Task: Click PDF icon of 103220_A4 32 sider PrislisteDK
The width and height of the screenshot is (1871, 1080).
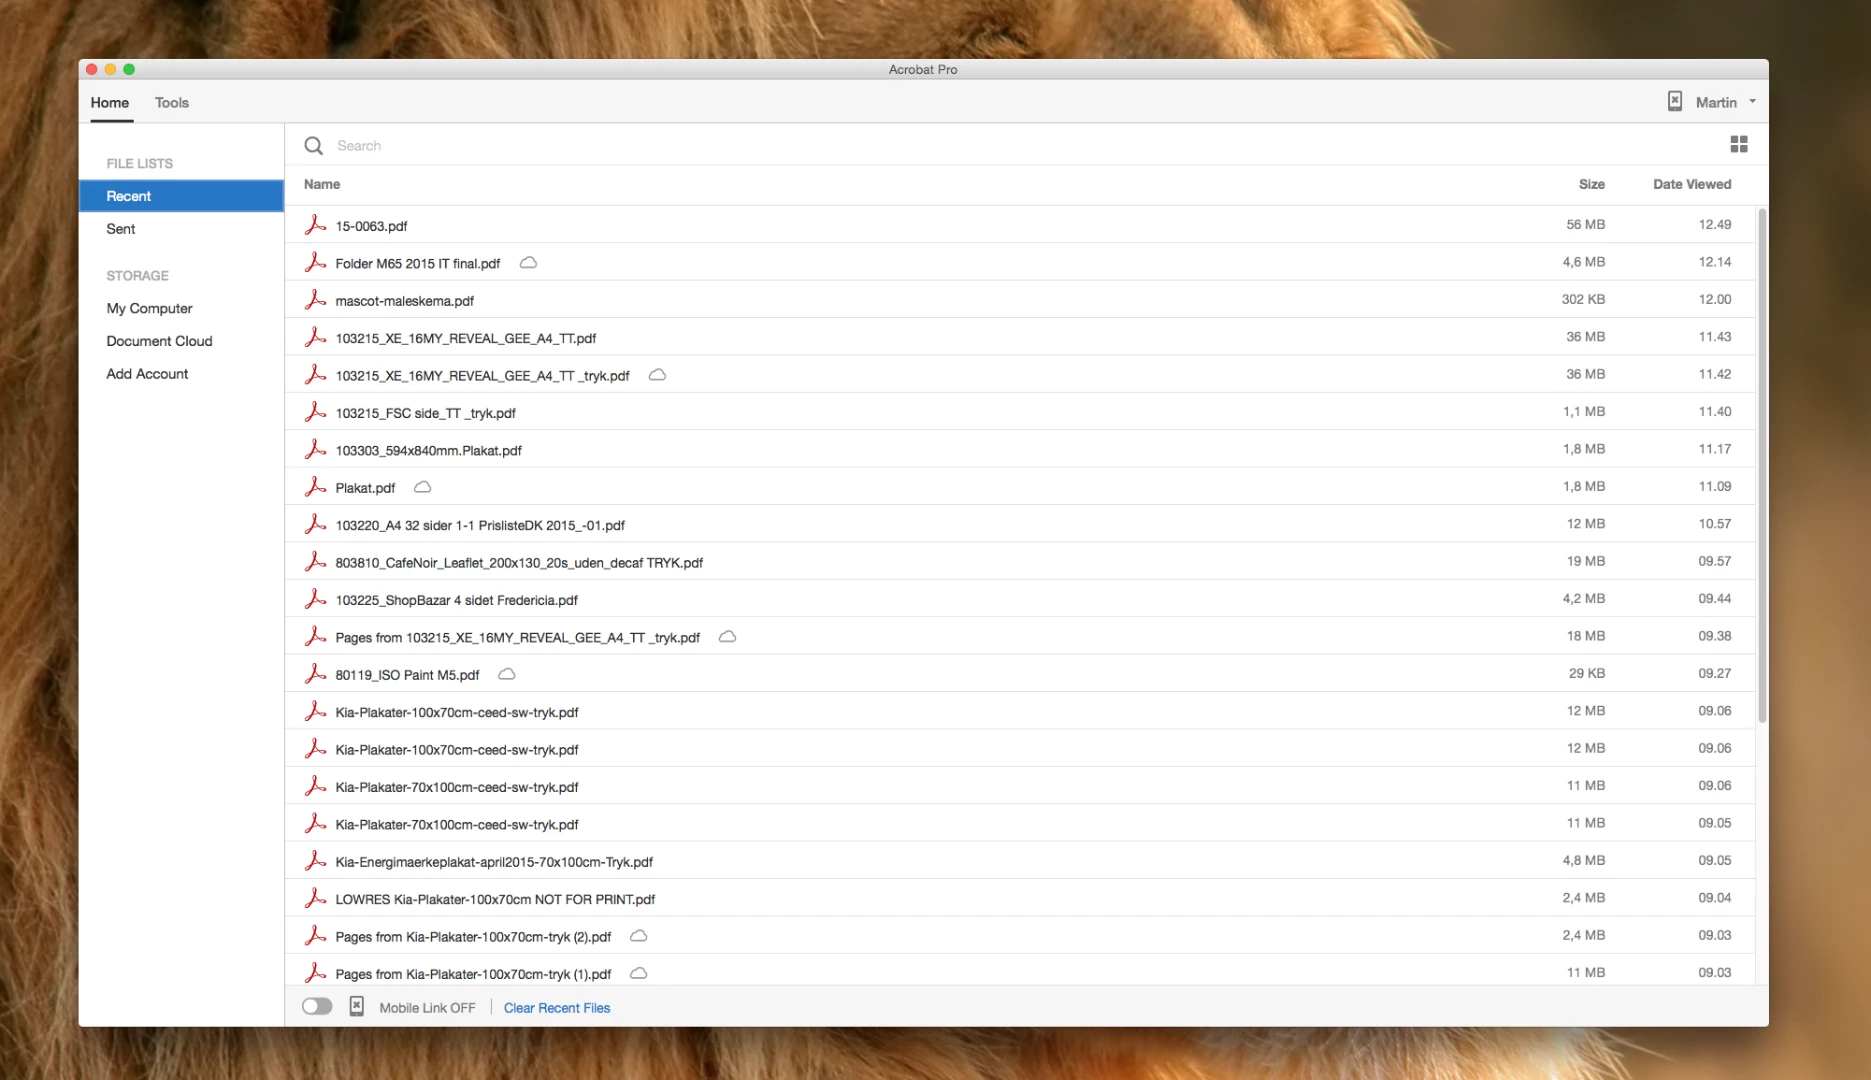Action: (315, 524)
